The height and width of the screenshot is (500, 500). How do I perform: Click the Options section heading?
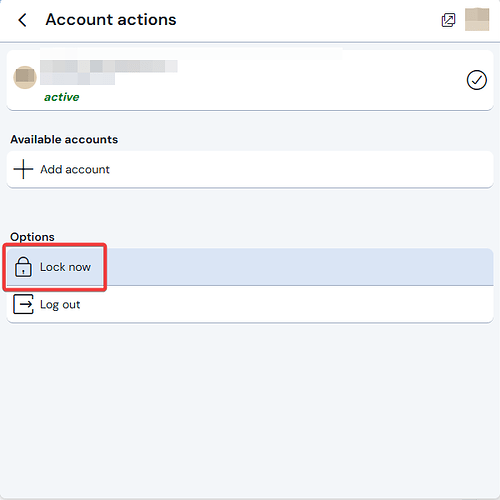(32, 237)
